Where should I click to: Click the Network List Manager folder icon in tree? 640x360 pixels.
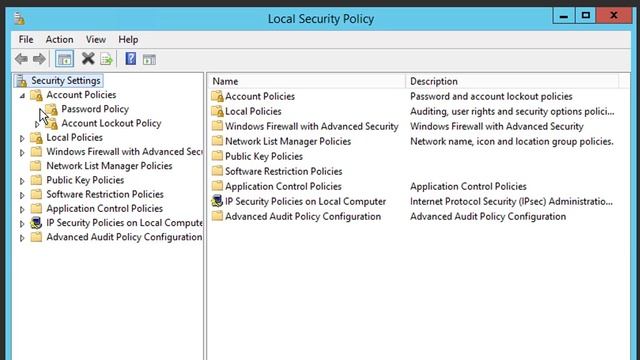[36, 166]
